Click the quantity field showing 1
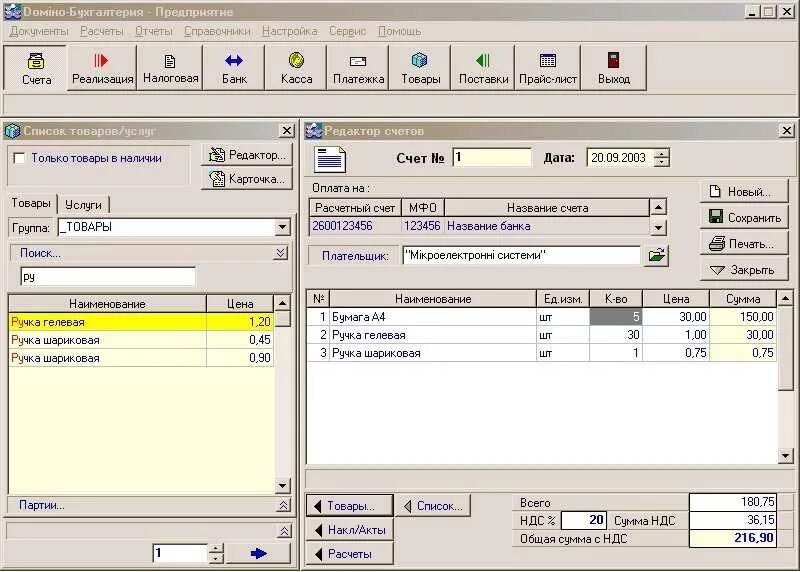 181,553
